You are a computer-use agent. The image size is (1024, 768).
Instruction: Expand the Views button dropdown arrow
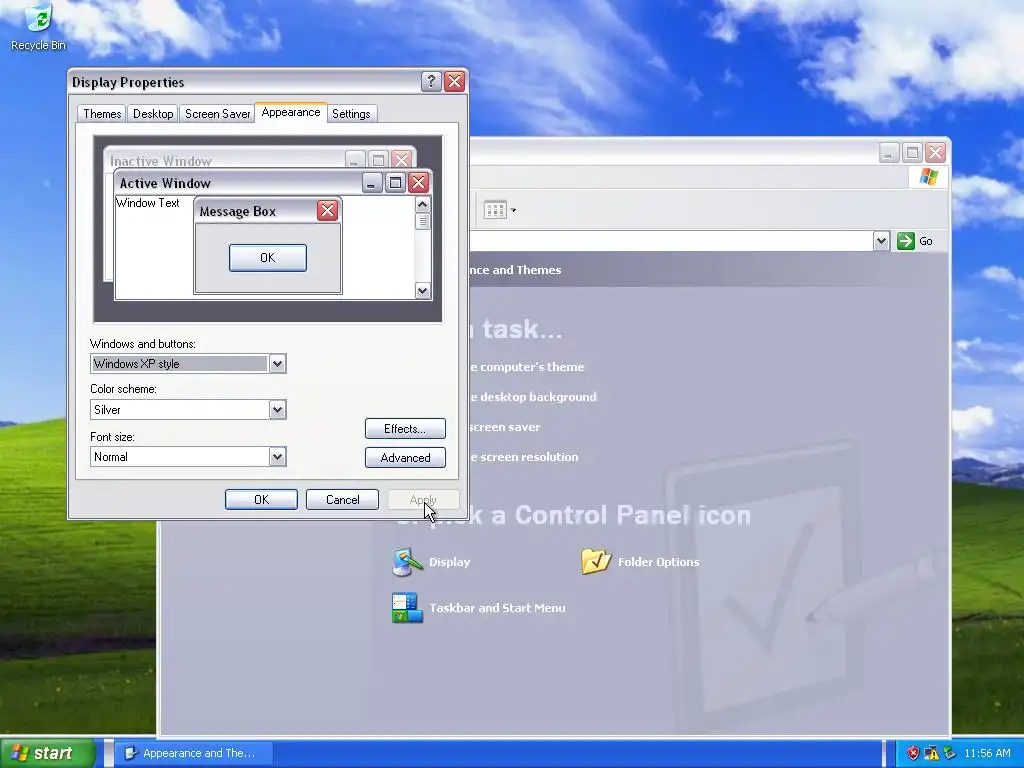pos(513,210)
